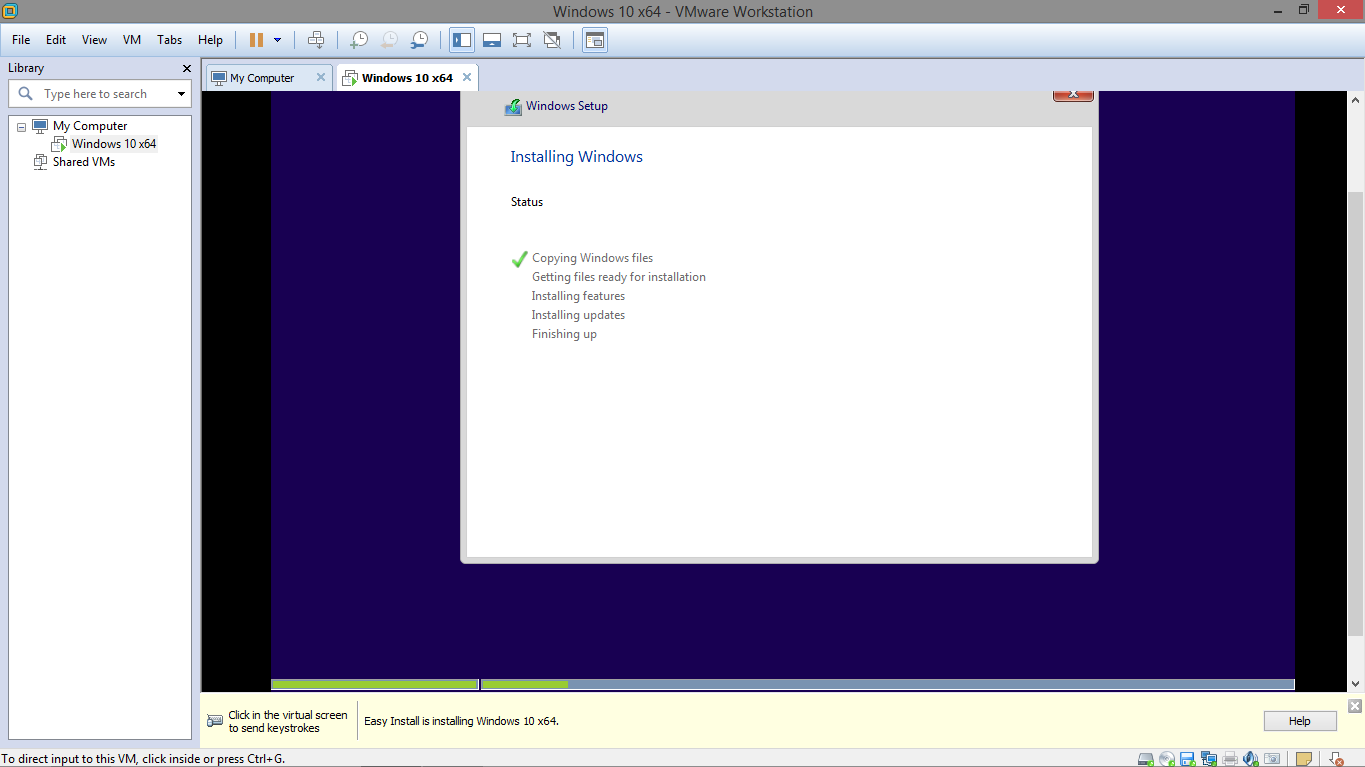Close the Windows Setup dialog
This screenshot has width=1365, height=767.
point(1073,95)
